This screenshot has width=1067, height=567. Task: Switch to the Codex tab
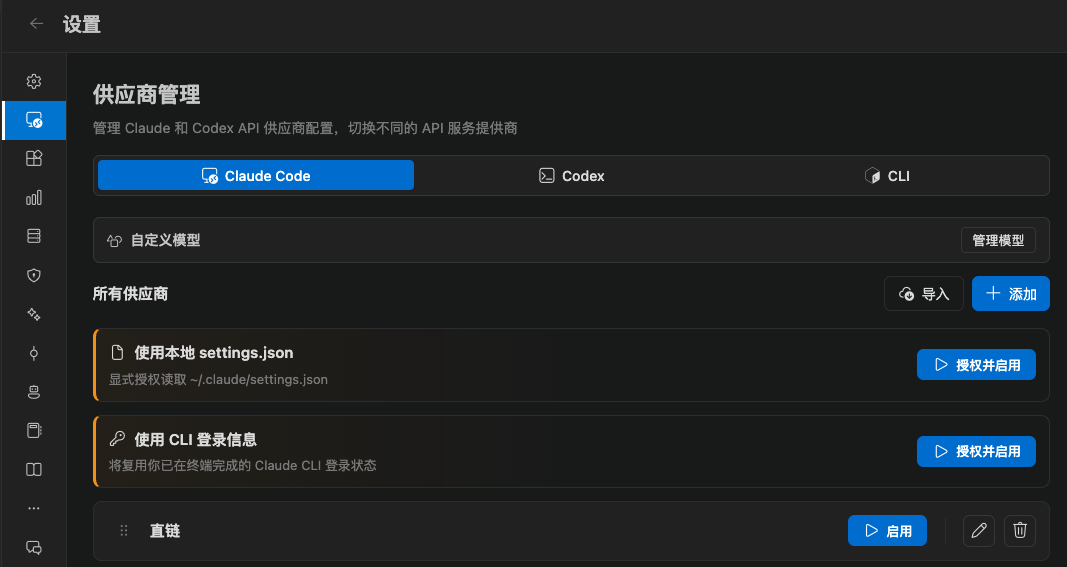tap(572, 176)
